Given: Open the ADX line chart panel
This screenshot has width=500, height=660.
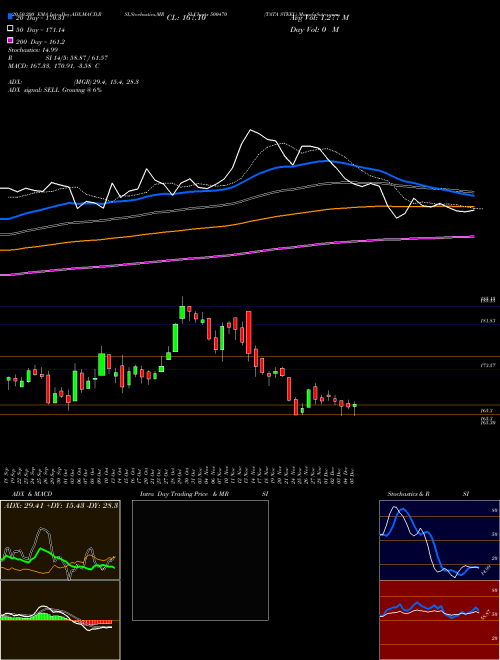Looking at the screenshot, I should click(x=60, y=540).
